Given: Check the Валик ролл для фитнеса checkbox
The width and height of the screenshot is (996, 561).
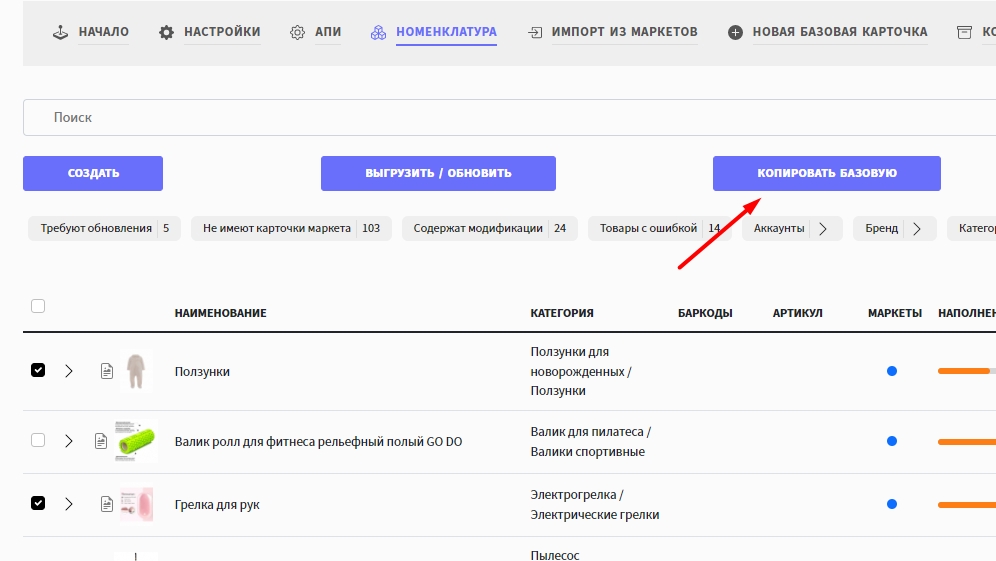Looking at the screenshot, I should pyautogui.click(x=38, y=440).
